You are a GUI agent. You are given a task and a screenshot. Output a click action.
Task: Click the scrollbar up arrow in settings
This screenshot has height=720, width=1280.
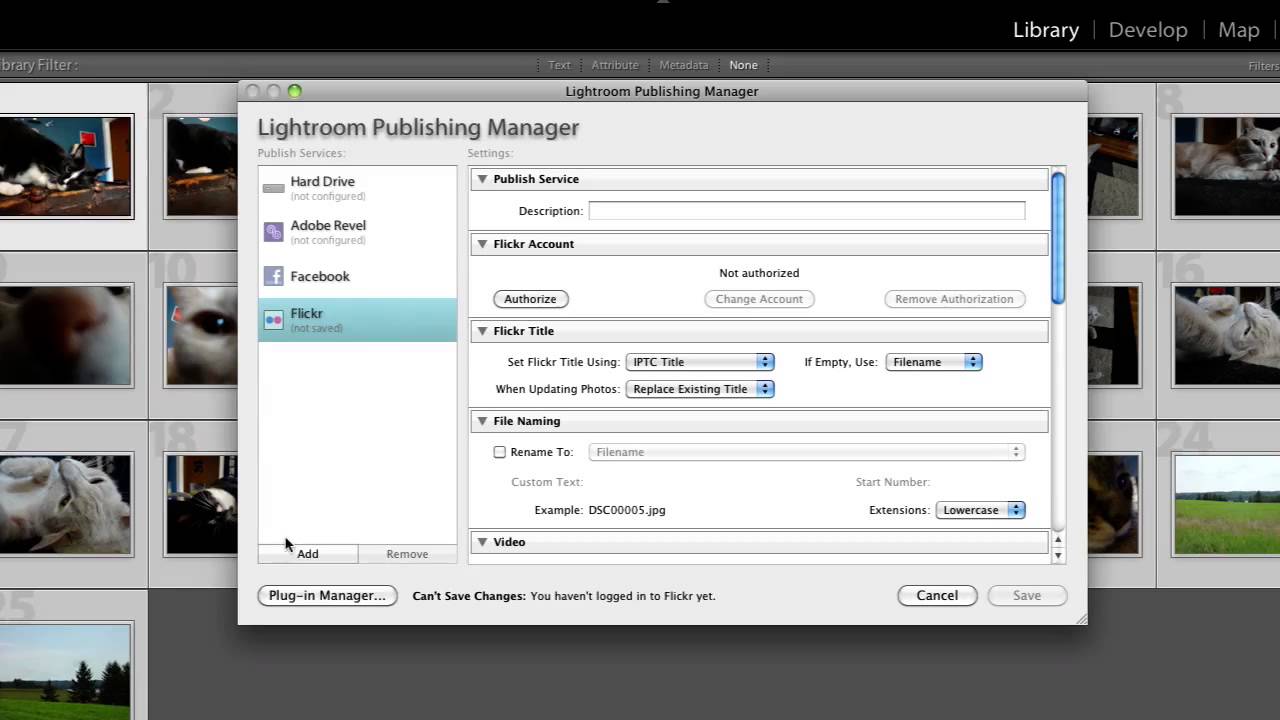pos(1058,541)
